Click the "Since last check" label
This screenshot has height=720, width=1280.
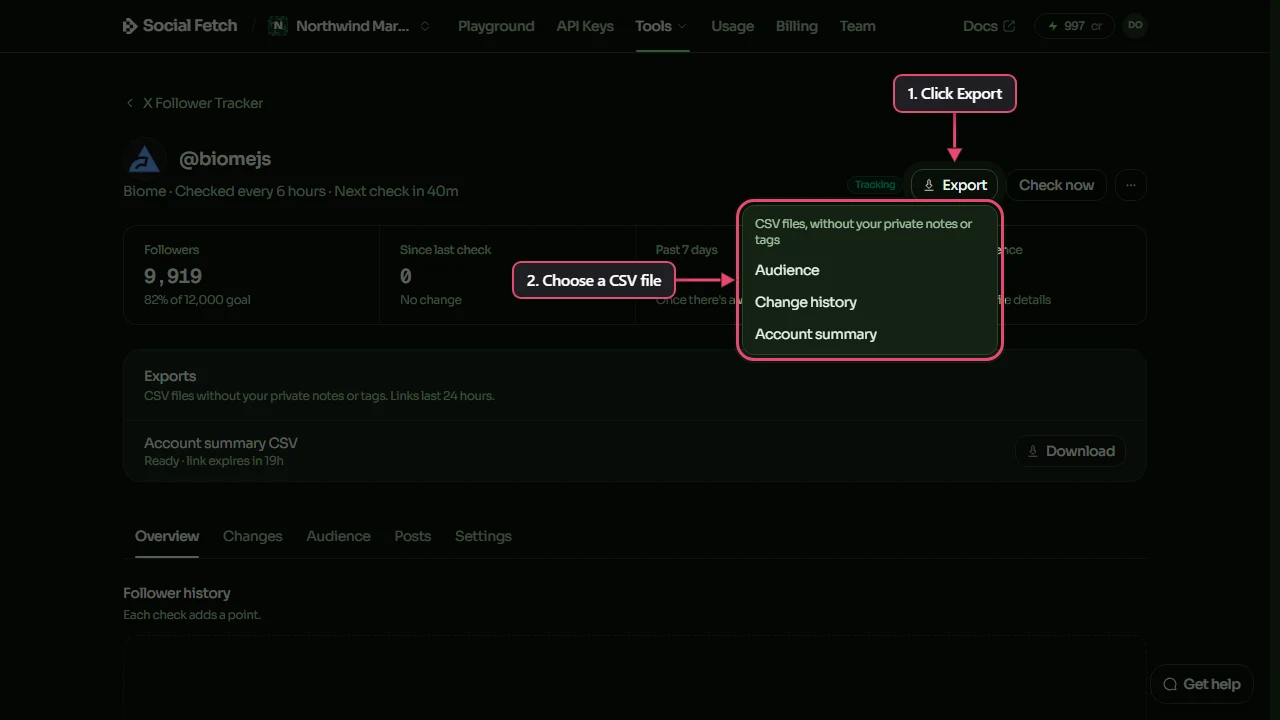(445, 250)
